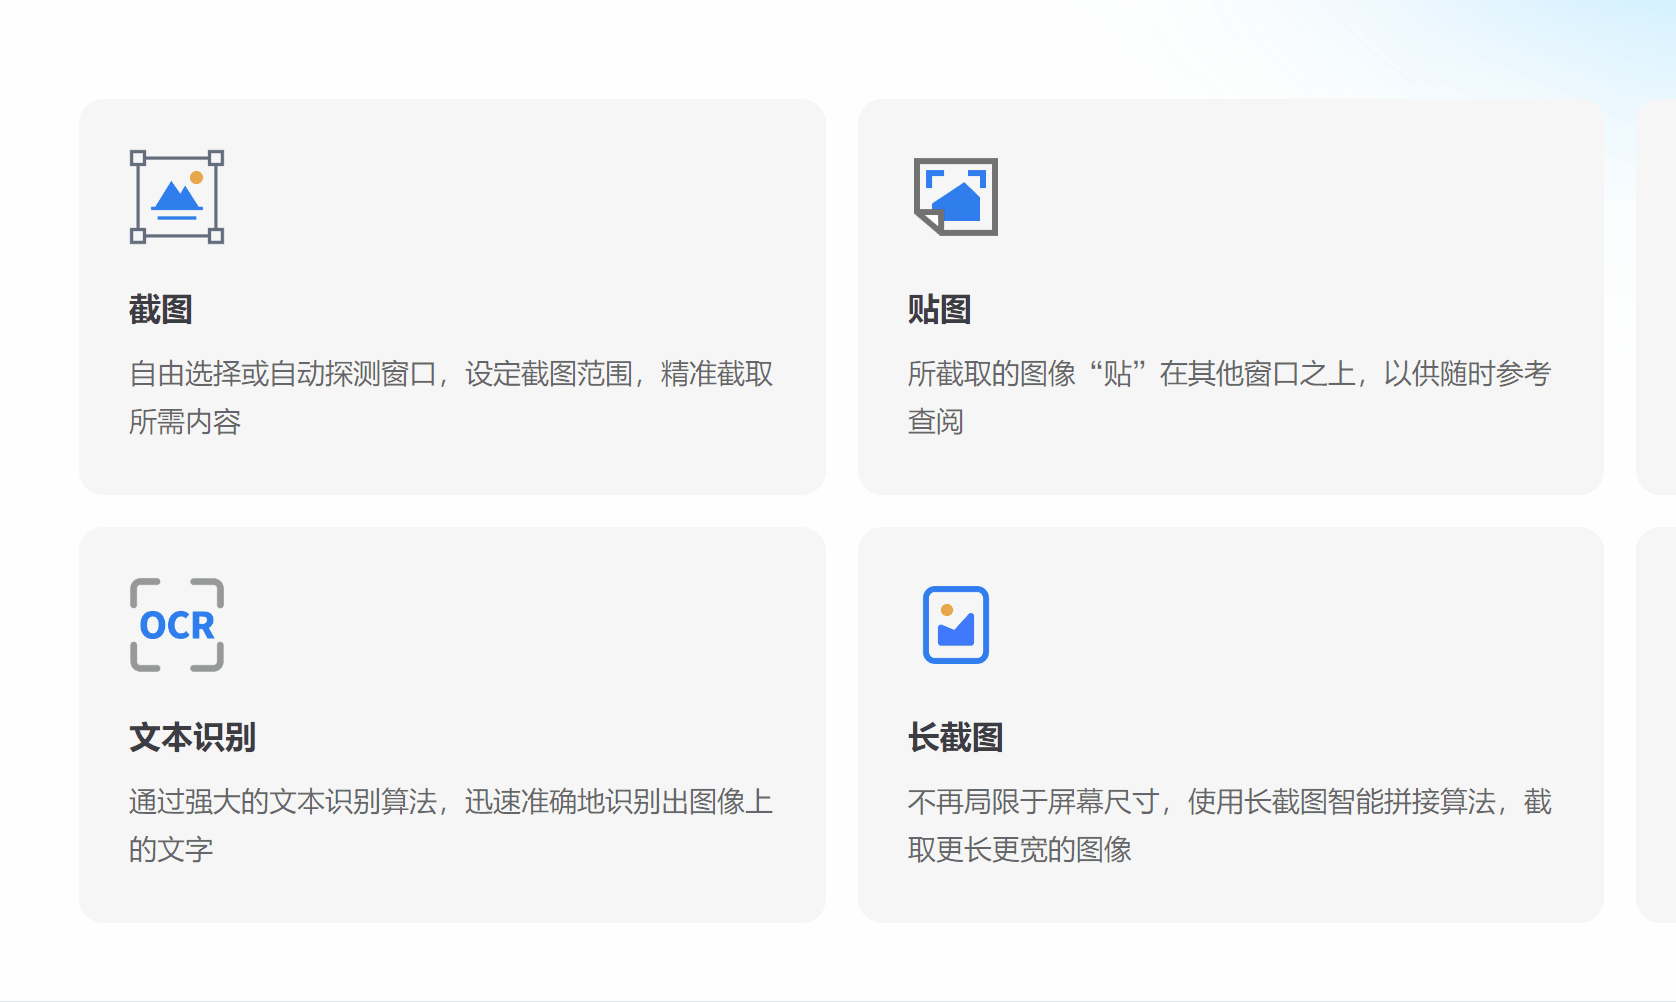Select the 截图 selection-frame icon
Screen dimensions: 1676x1002
[176, 196]
